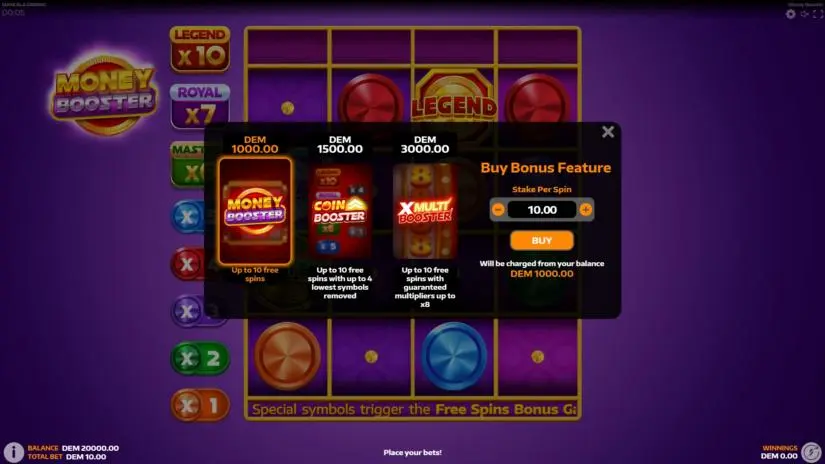
Task: Click the orange x1 multiplier badge
Action: pos(200,405)
